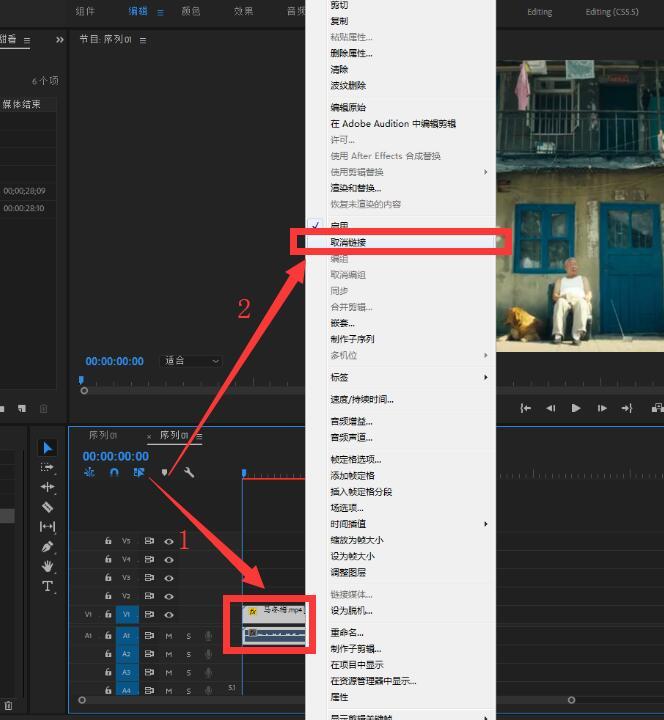Select the inactive 序列01 timeline tab
The height and width of the screenshot is (720, 664).
coord(103,435)
